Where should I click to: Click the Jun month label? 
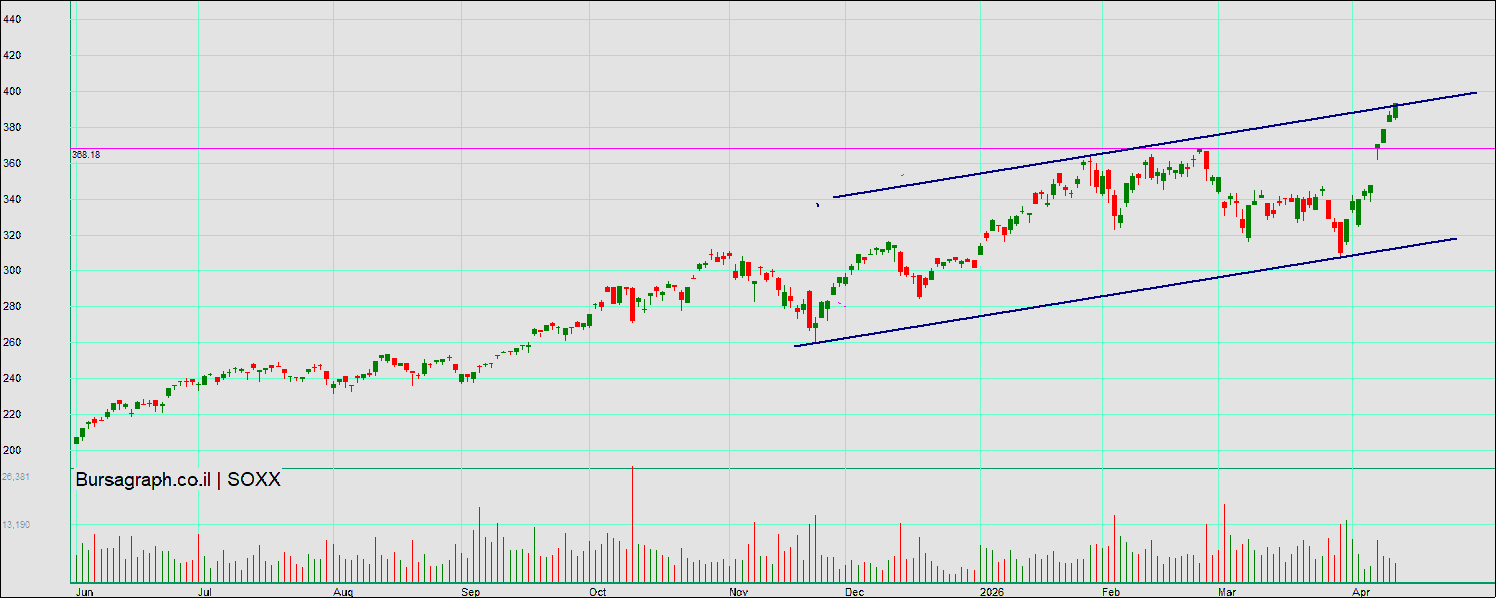click(x=85, y=591)
